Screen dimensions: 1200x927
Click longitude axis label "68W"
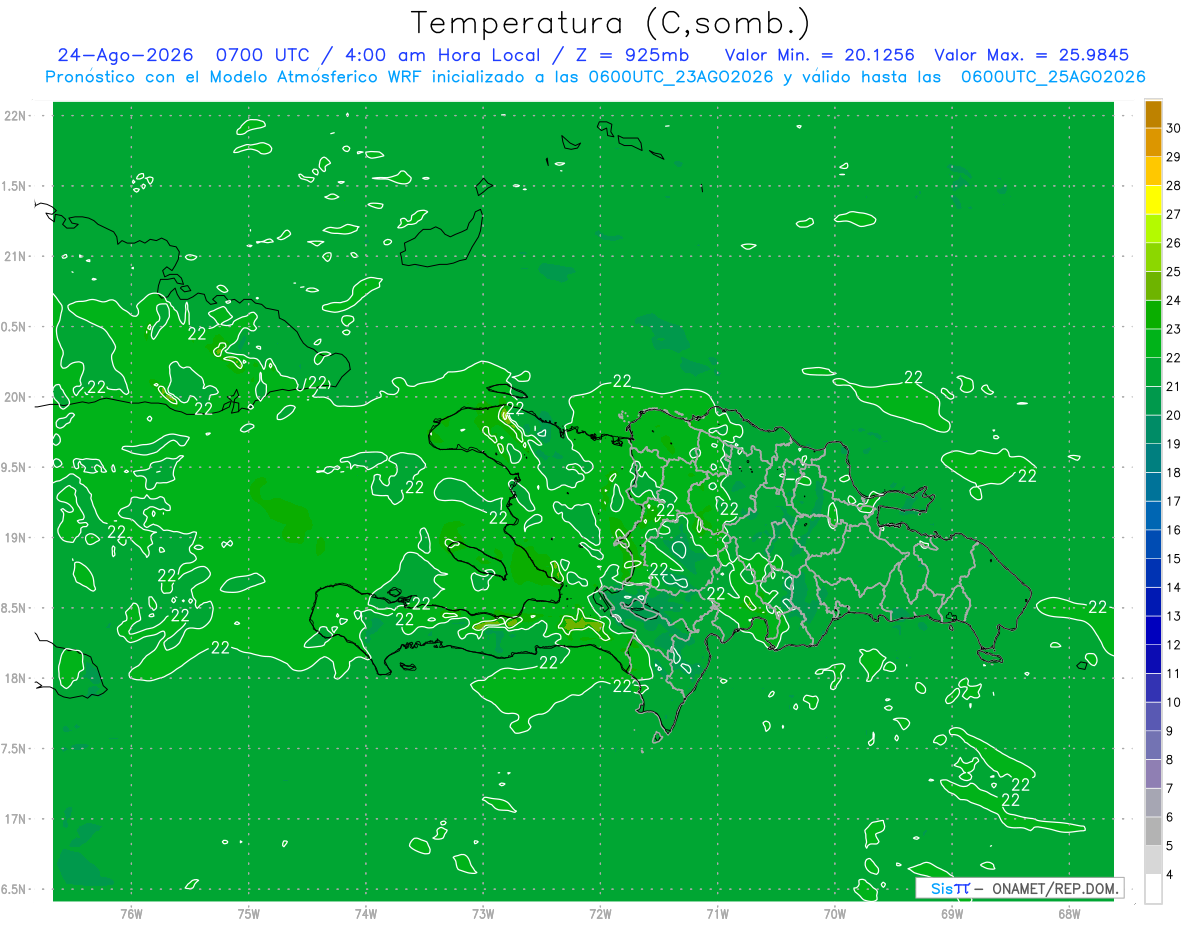(1069, 913)
